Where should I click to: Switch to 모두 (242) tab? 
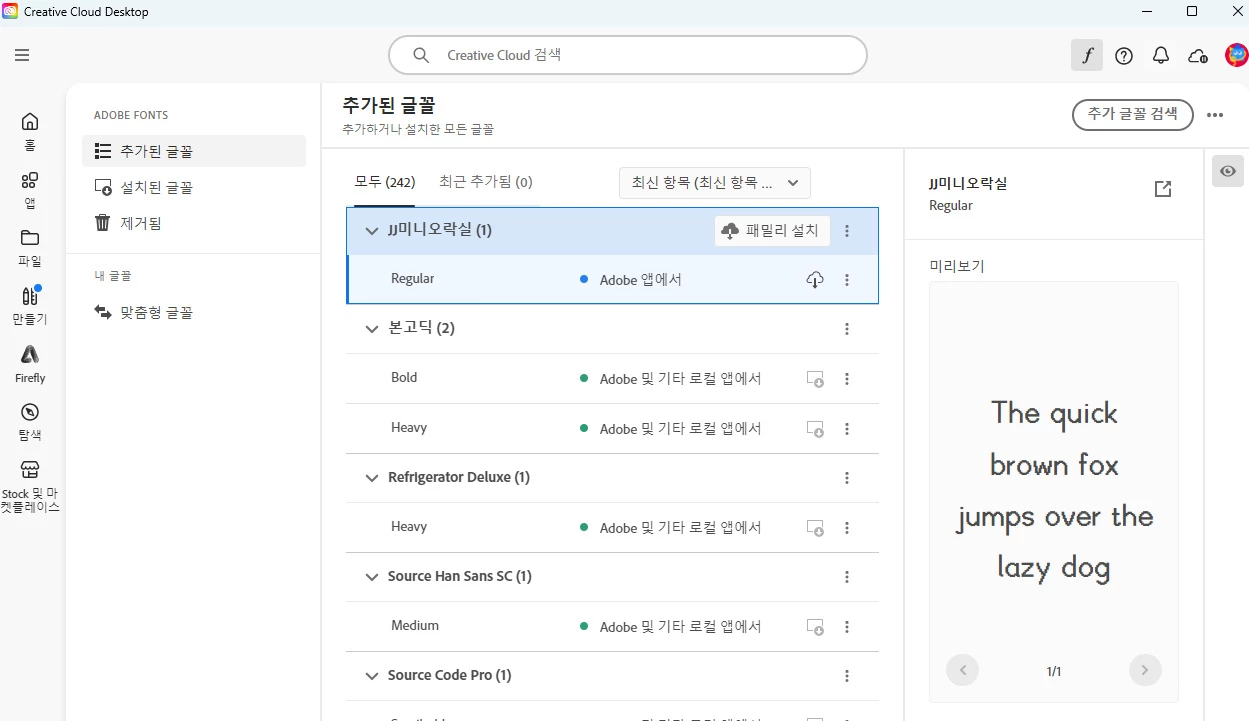point(385,182)
